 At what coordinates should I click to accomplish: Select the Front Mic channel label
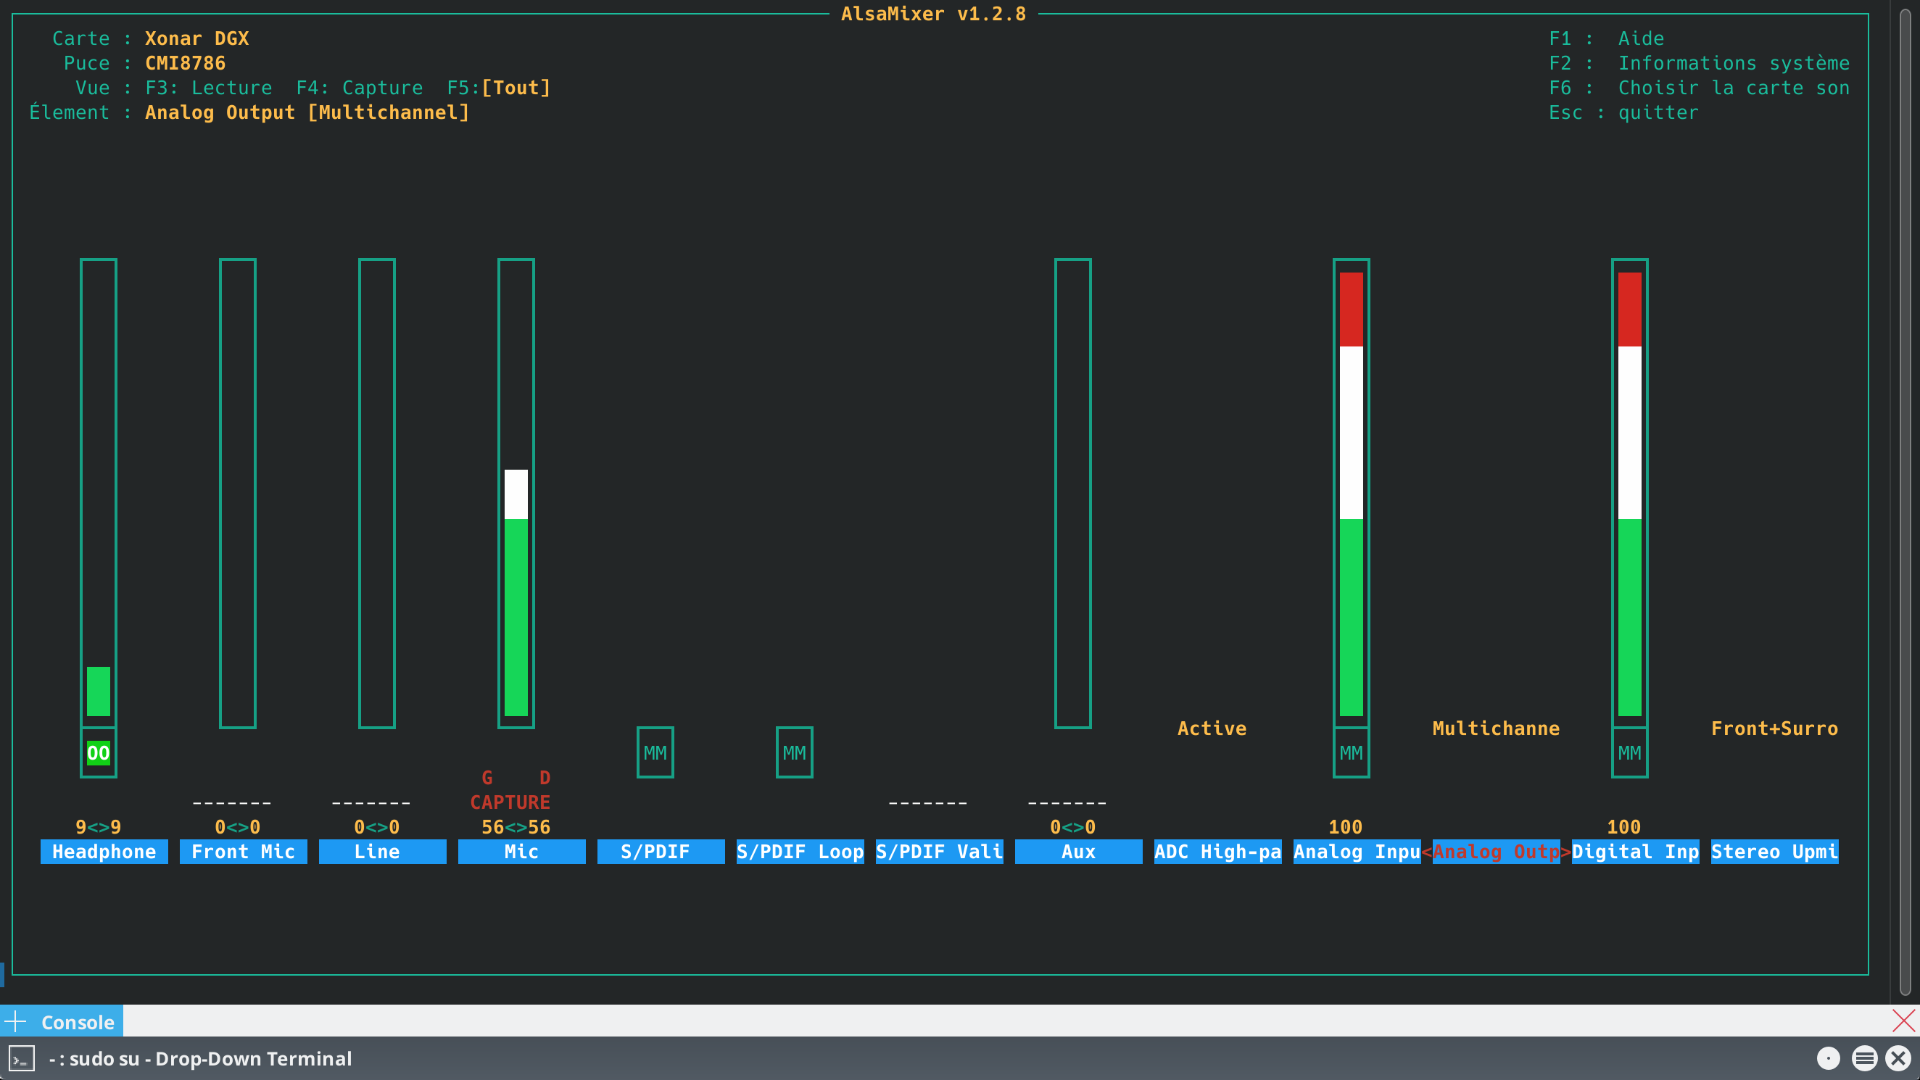[x=243, y=852]
